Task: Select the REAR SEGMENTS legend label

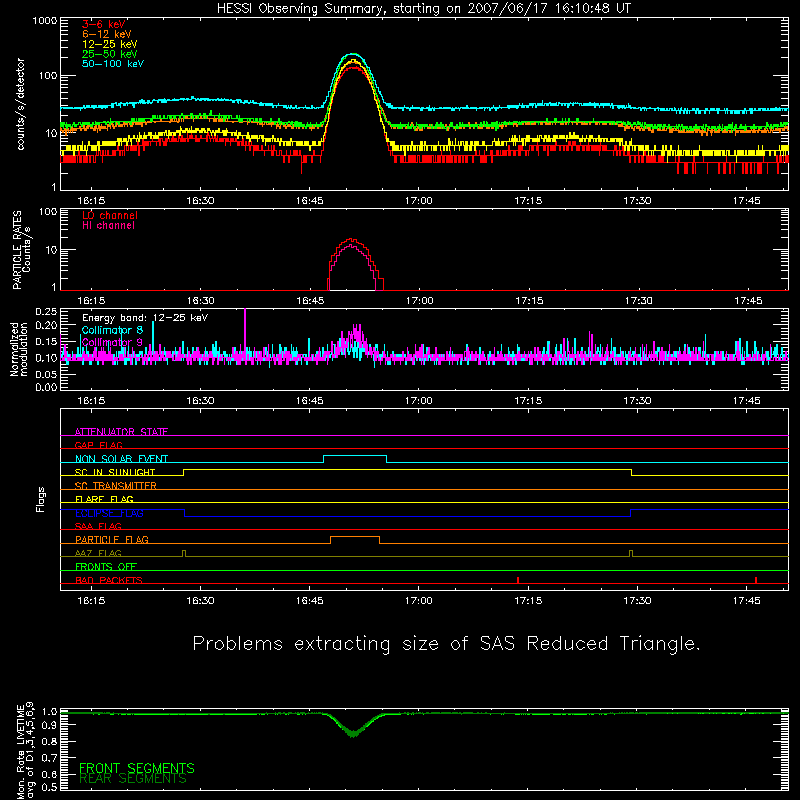Action: point(133,779)
